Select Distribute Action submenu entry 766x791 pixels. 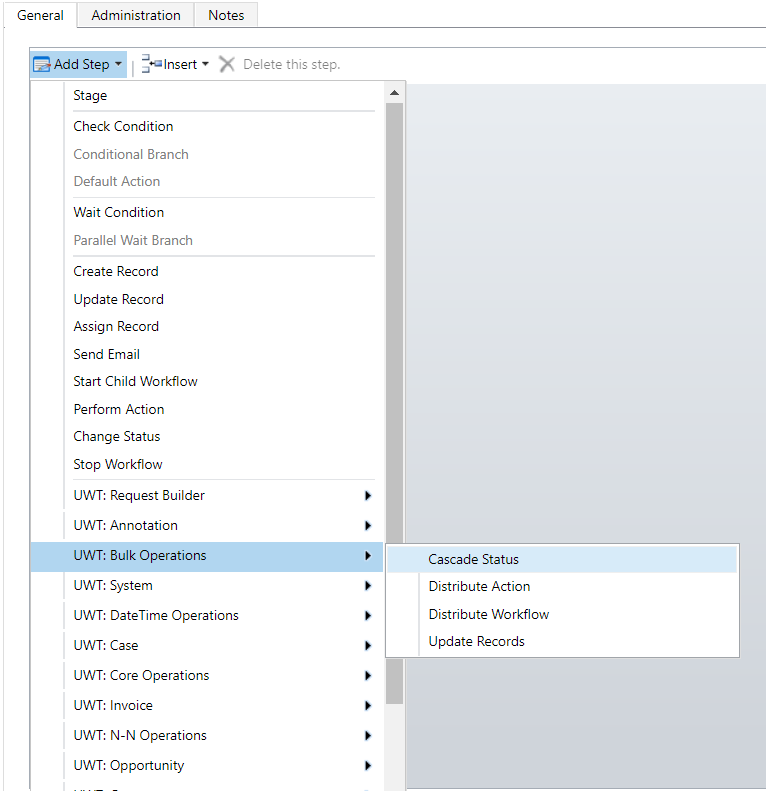tap(479, 587)
